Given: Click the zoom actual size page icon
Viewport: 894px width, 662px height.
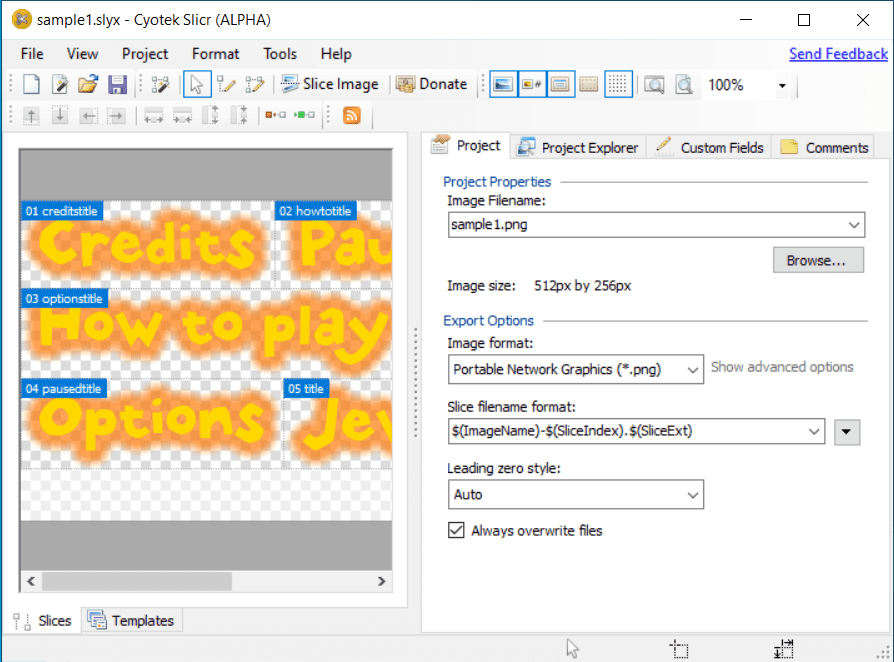Looking at the screenshot, I should 684,84.
